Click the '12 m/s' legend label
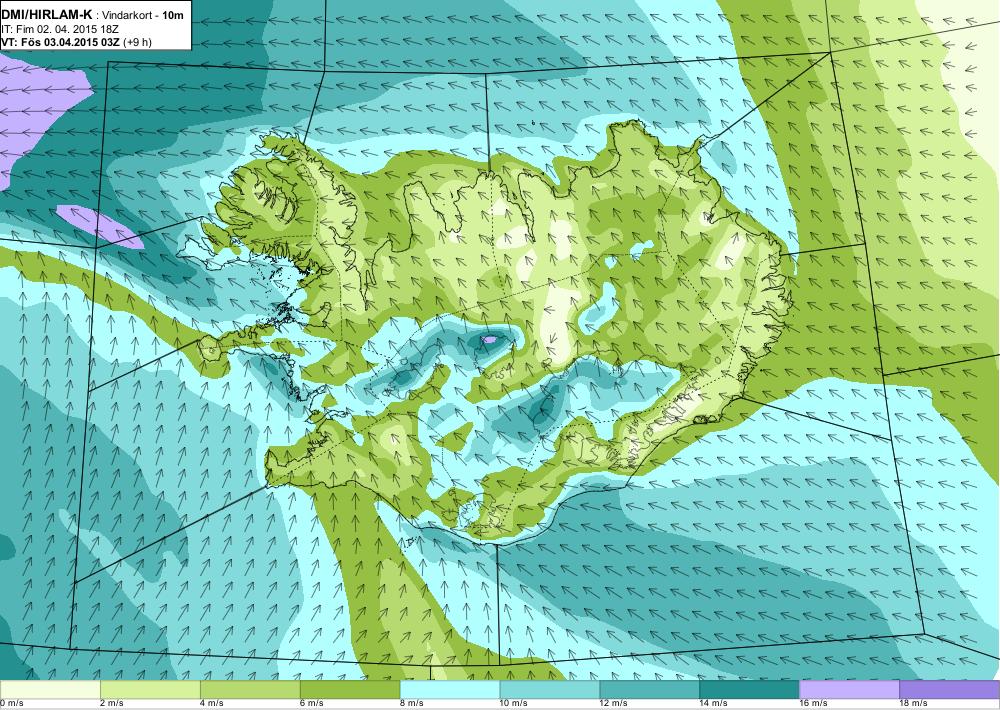Viewport: 1000px width, 710px height. pos(614,703)
